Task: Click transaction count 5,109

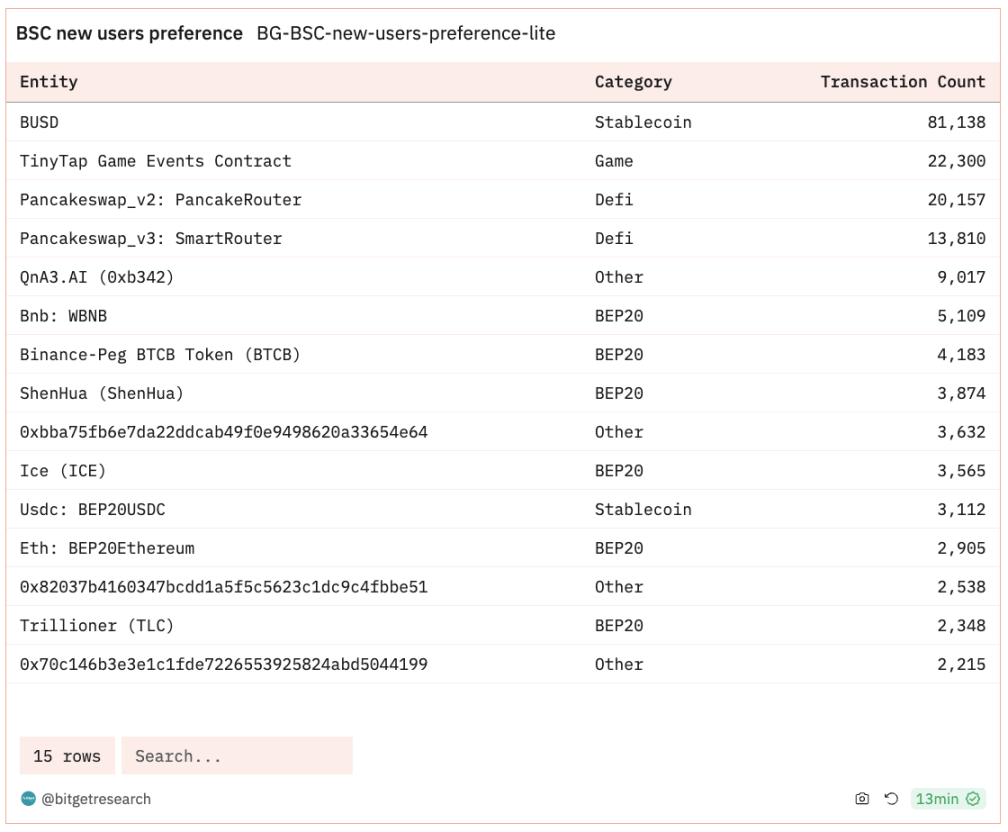Action: [961, 316]
